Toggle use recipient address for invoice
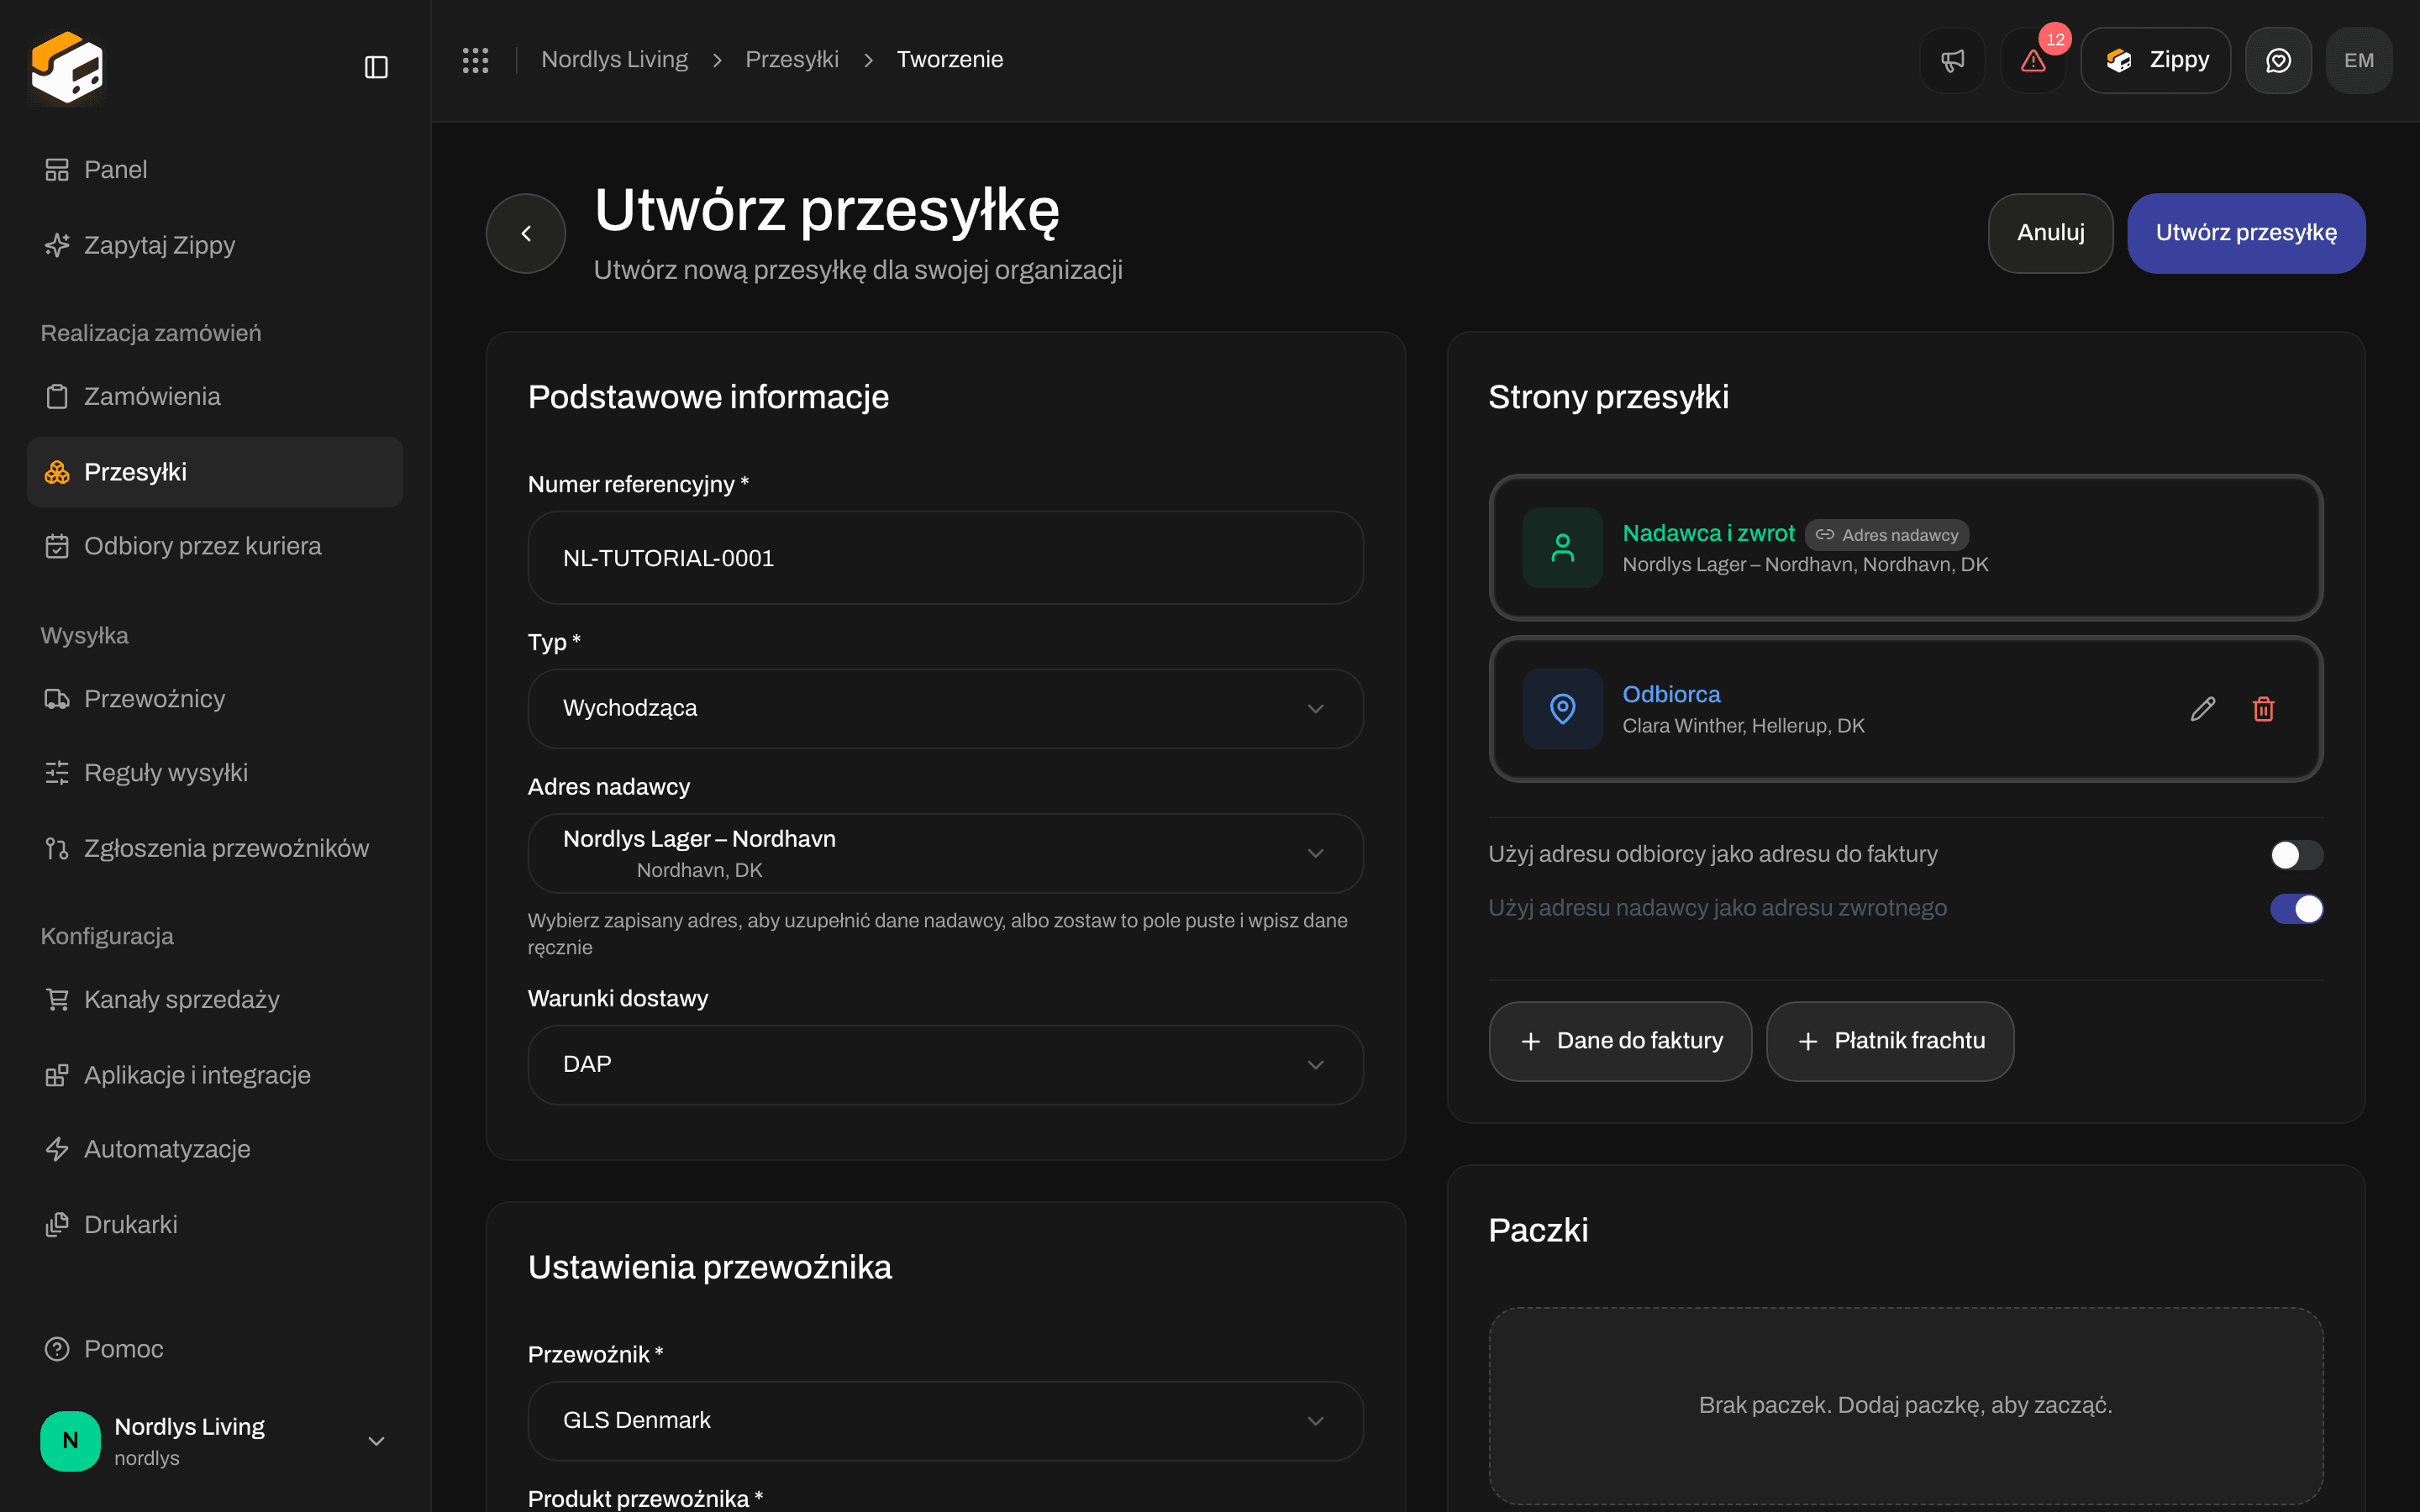2420x1512 pixels. 2296,855
